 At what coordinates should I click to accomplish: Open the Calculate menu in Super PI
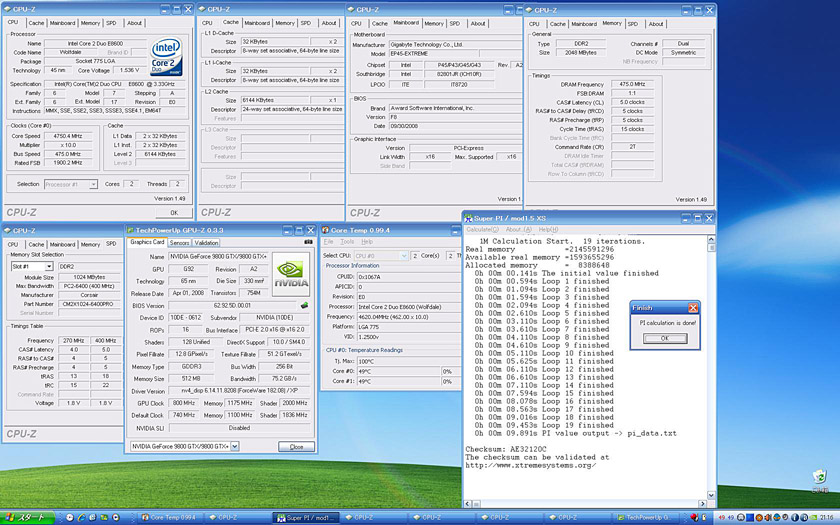tap(482, 229)
